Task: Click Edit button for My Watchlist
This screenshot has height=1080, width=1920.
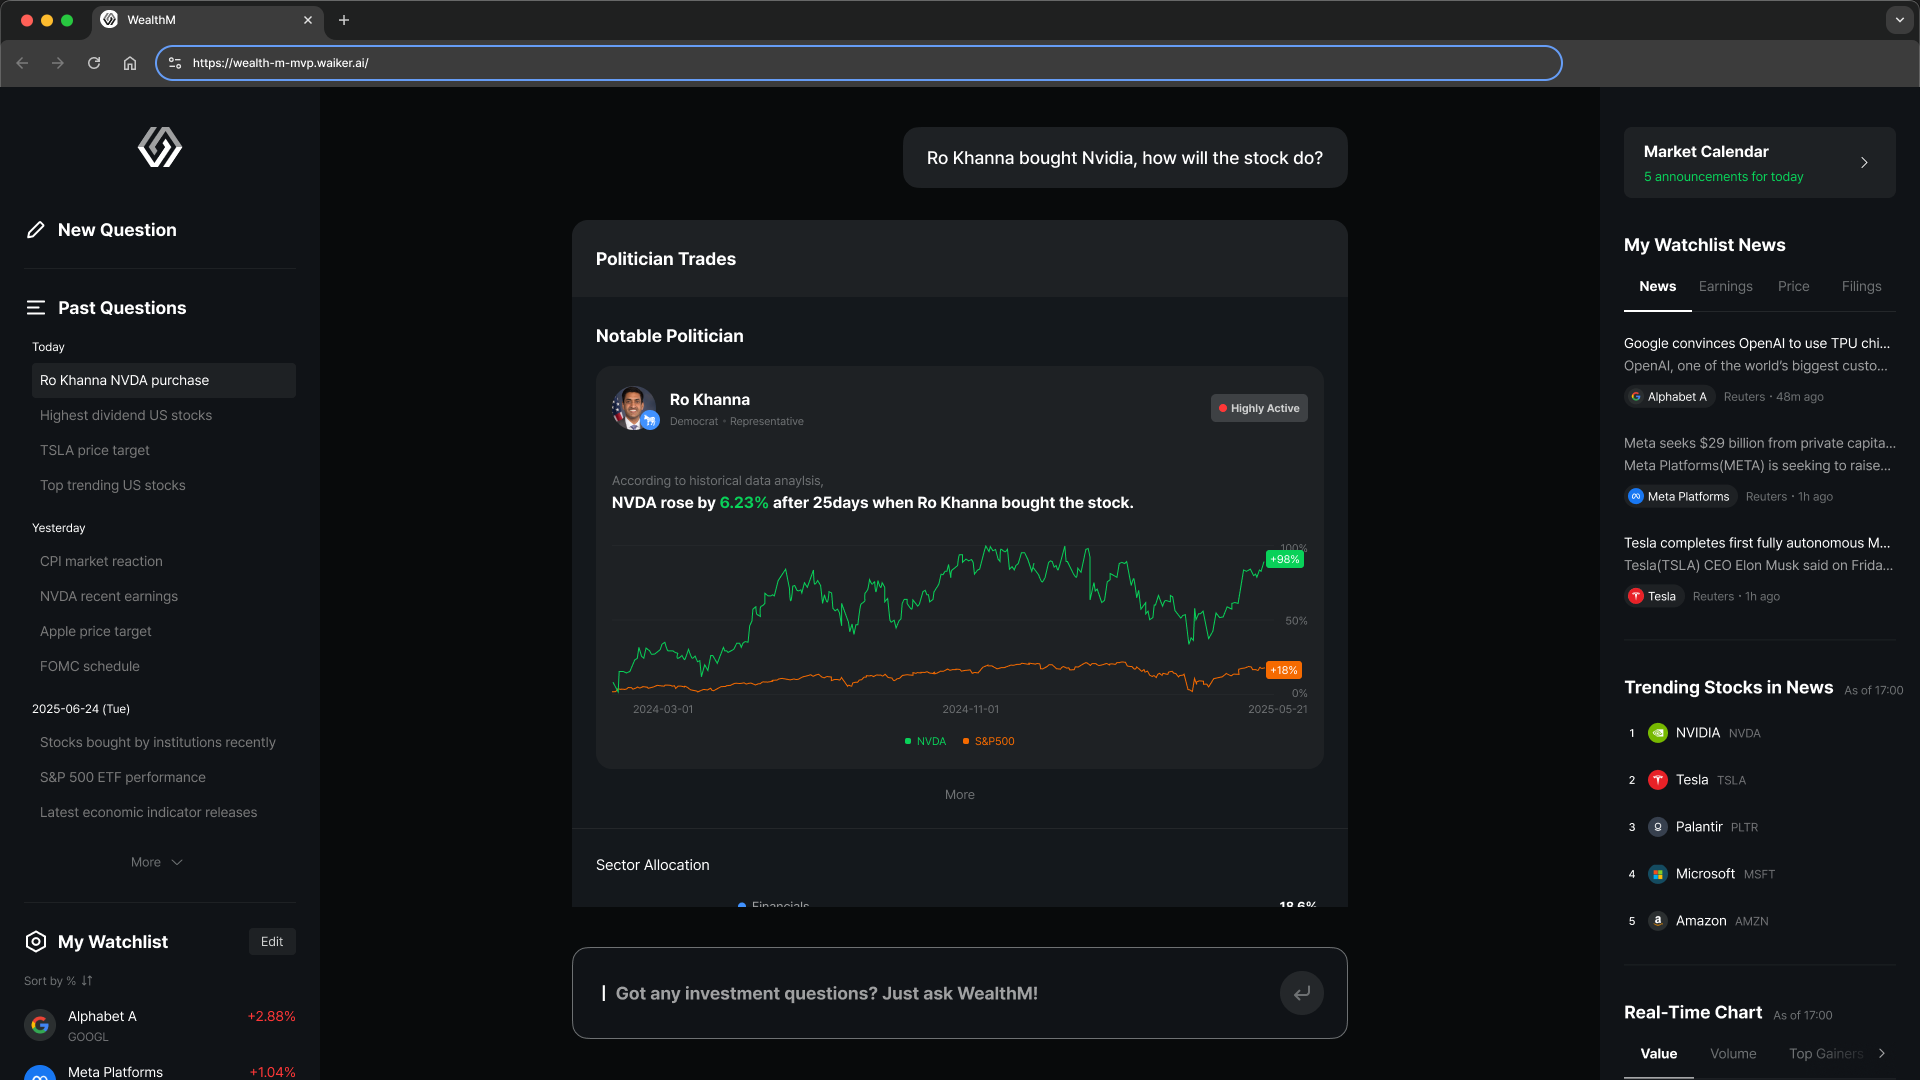Action: click(272, 942)
